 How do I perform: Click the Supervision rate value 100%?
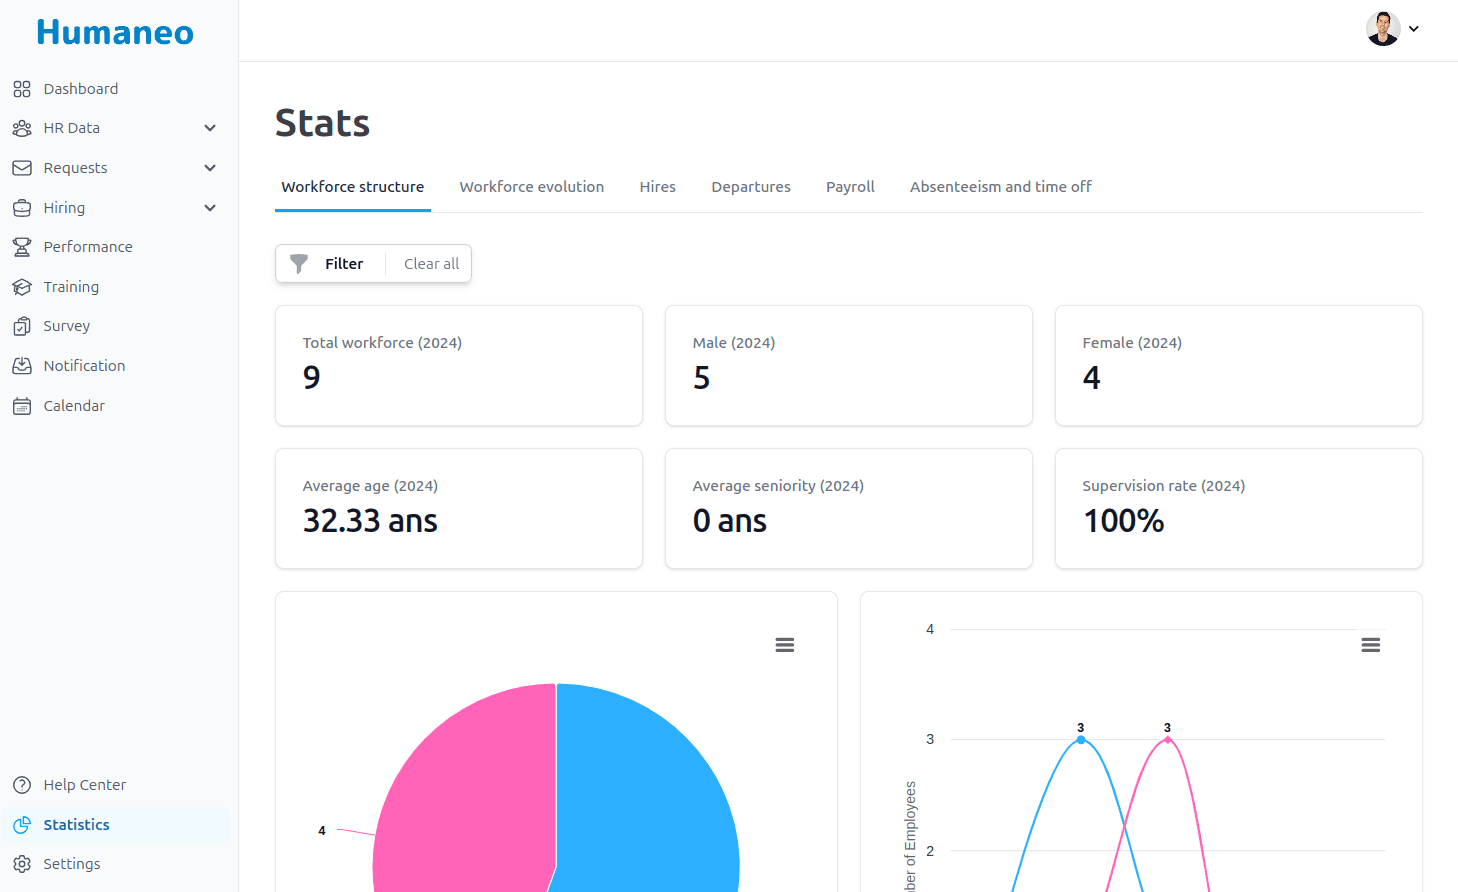point(1124,521)
